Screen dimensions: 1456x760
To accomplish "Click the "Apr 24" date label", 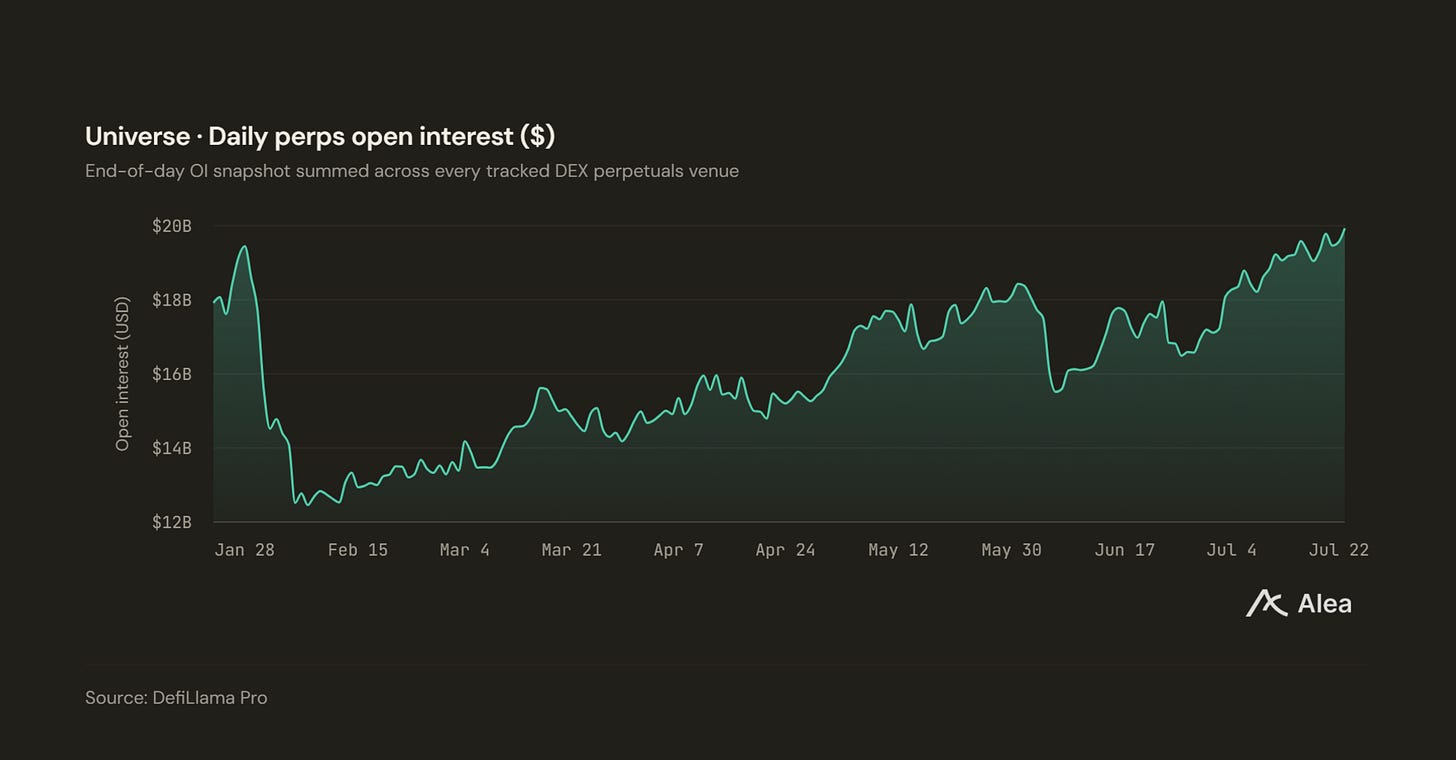I will [785, 550].
